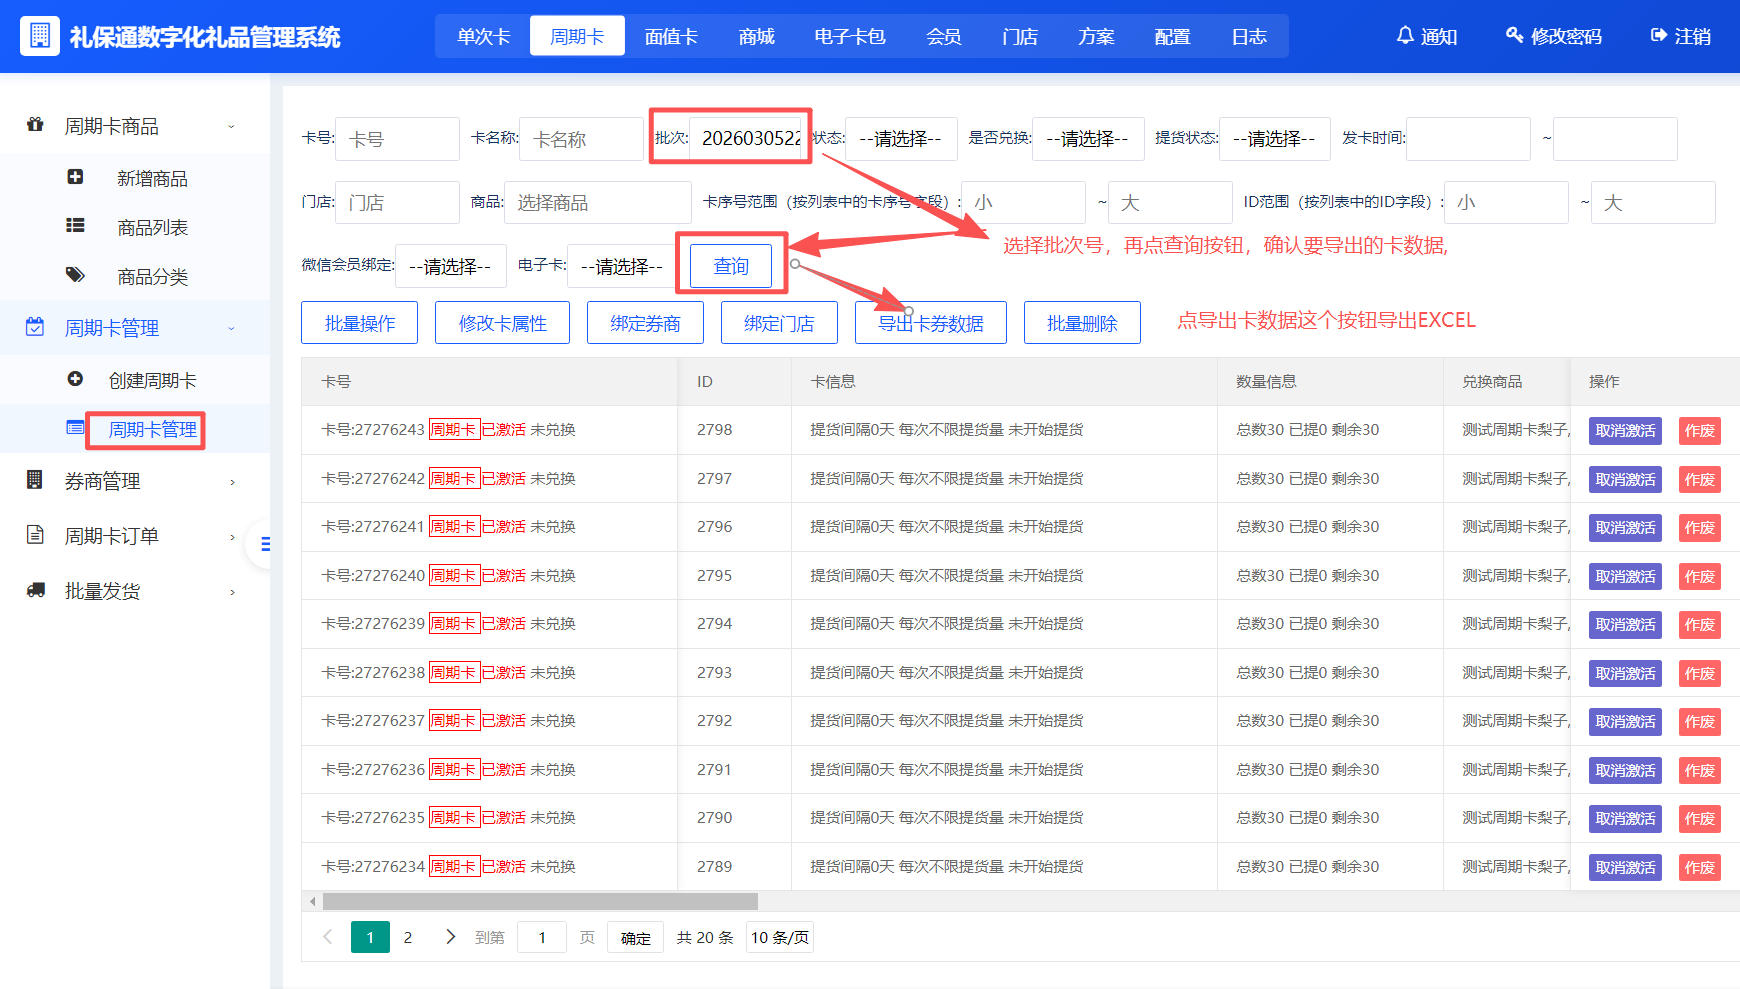Click the truck icon beside 批量发货
This screenshot has width=1740, height=989.
coord(35,590)
